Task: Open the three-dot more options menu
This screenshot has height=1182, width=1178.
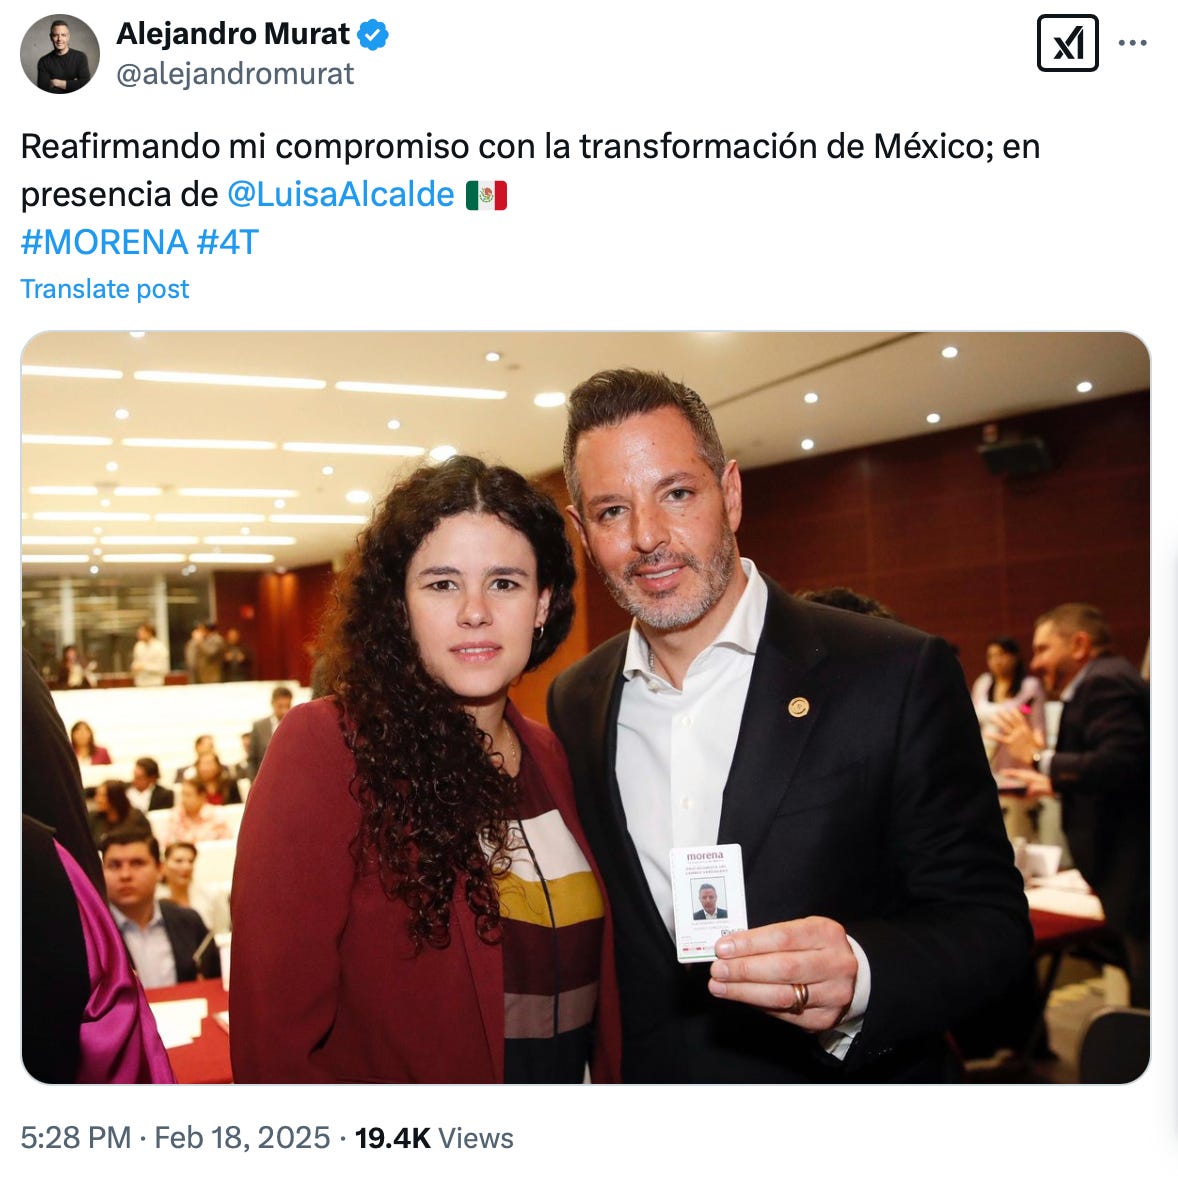Action: [1132, 43]
